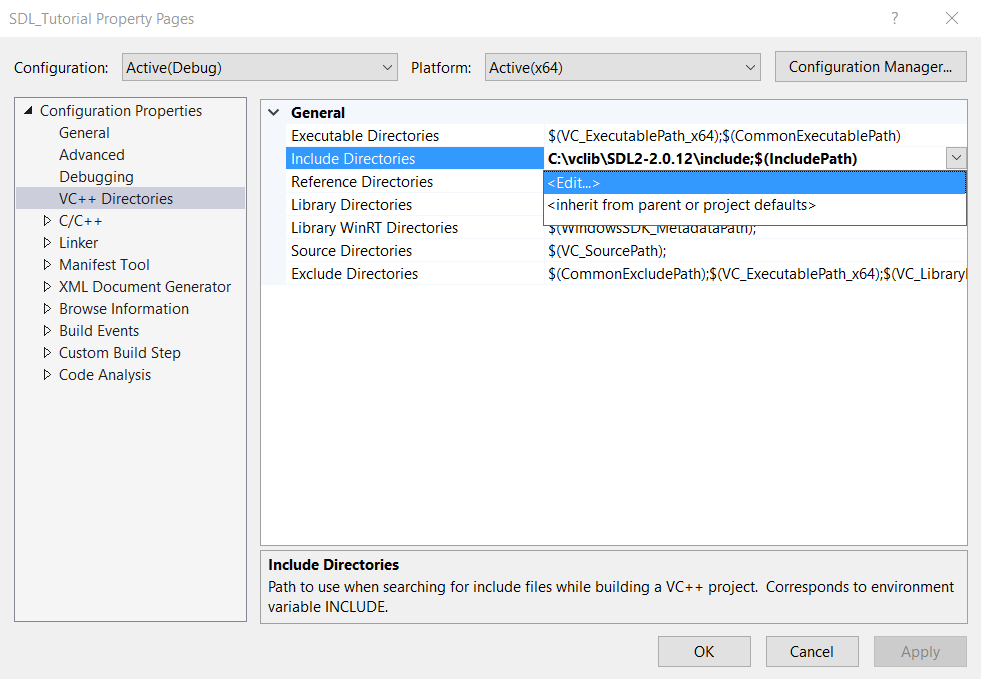Expand Browse Information node arrow
The width and height of the screenshot is (981, 679).
tap(47, 309)
